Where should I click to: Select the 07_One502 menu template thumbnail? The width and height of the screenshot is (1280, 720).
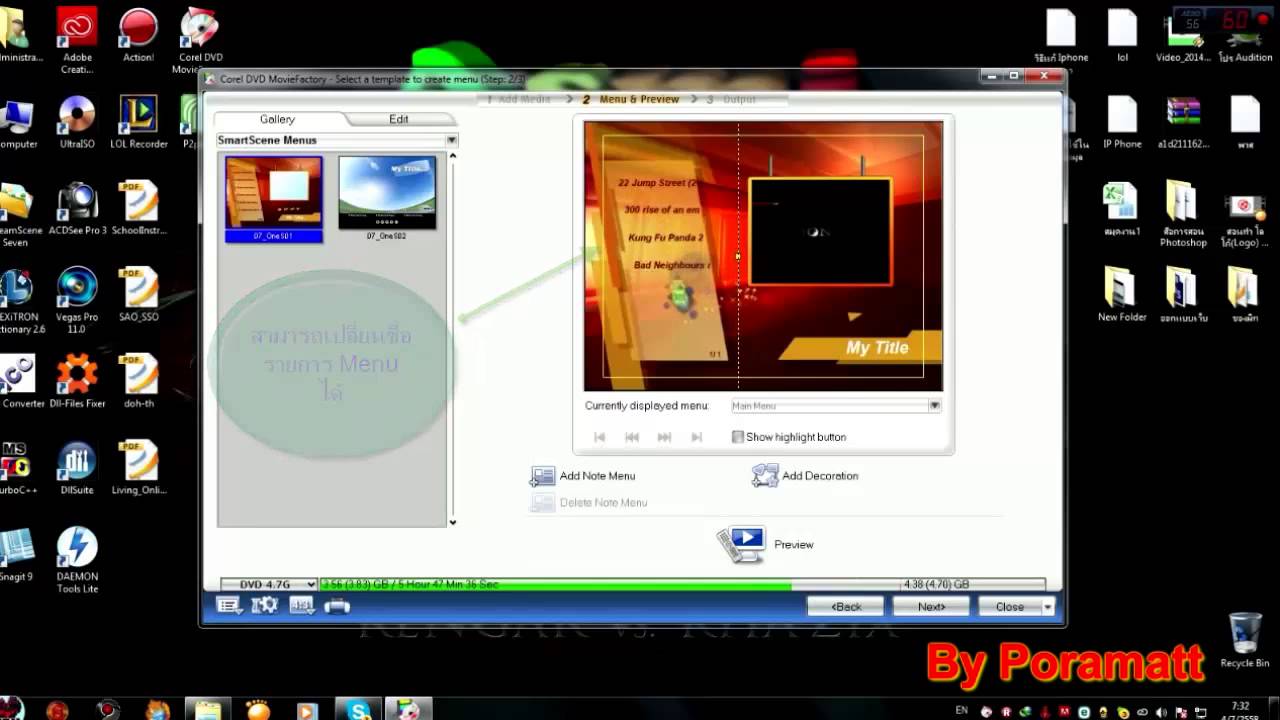point(387,198)
